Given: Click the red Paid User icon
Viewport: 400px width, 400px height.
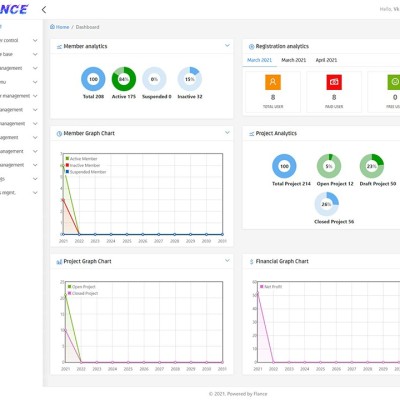Looking at the screenshot, I should click(334, 82).
